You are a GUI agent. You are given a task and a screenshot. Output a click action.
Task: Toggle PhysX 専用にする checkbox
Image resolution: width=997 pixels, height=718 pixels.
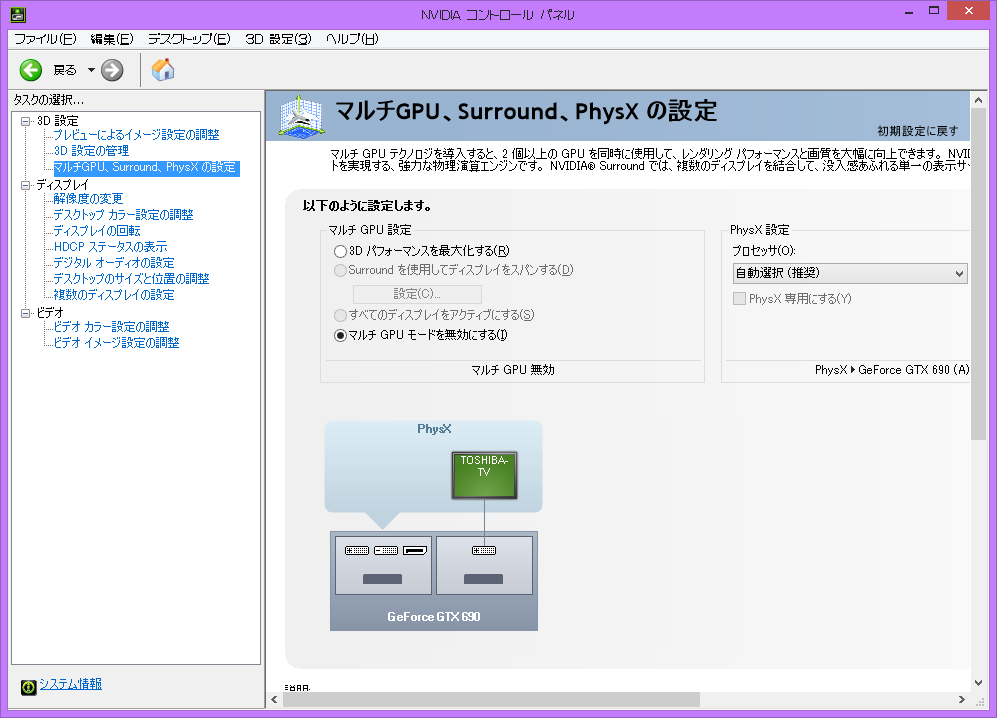pos(739,298)
